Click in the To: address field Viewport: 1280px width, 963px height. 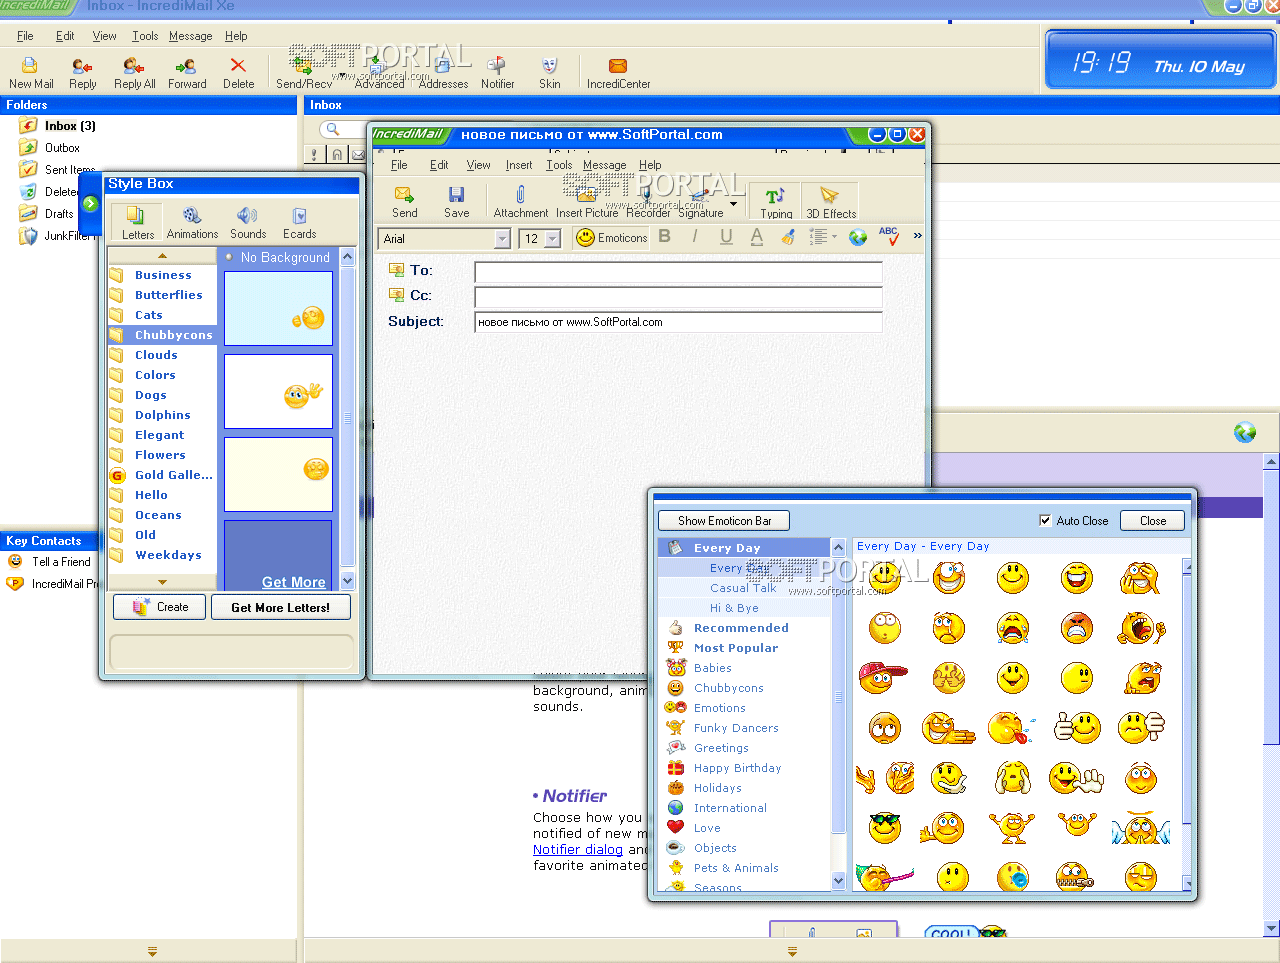(678, 272)
